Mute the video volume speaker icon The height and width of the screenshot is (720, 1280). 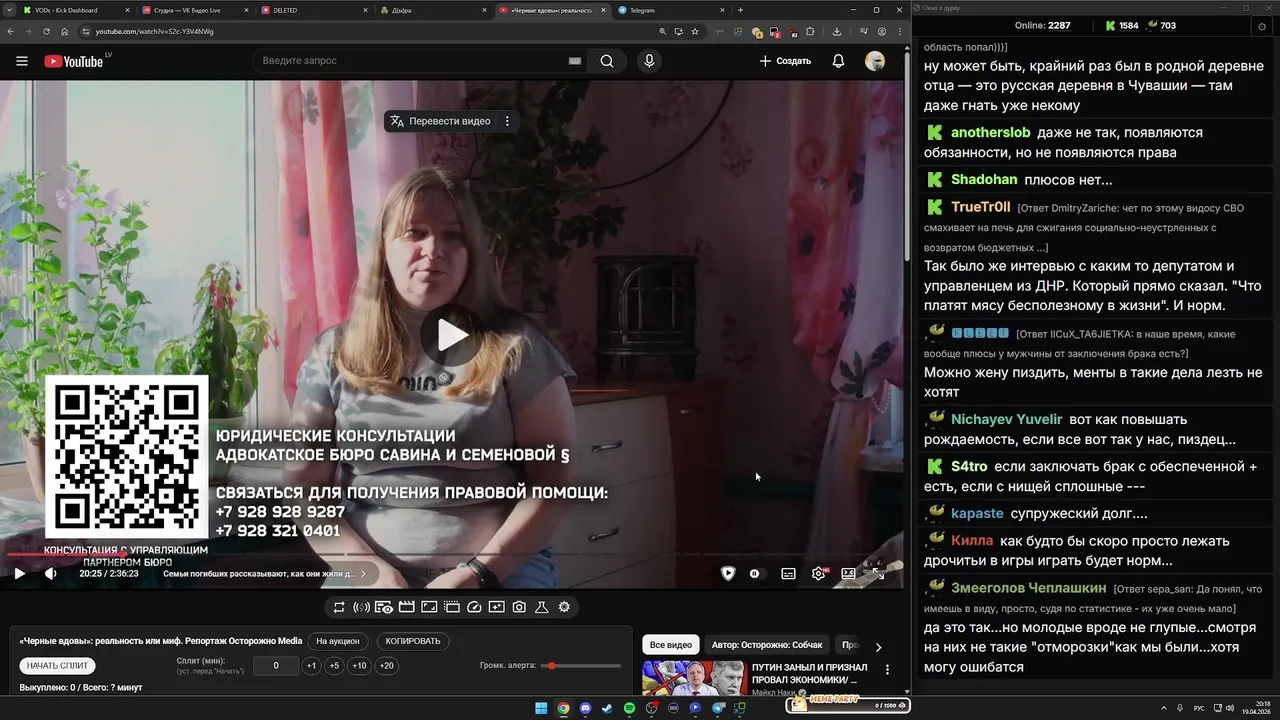[x=50, y=573]
